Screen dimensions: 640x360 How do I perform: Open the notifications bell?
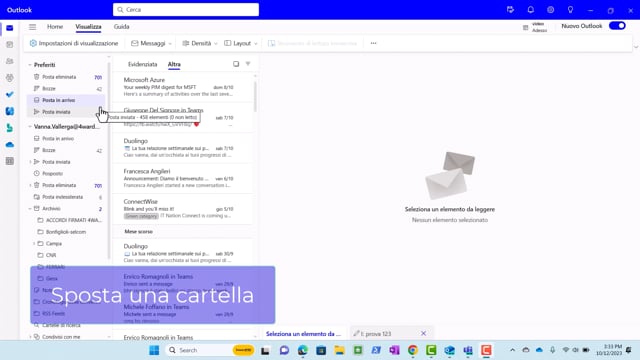click(531, 10)
